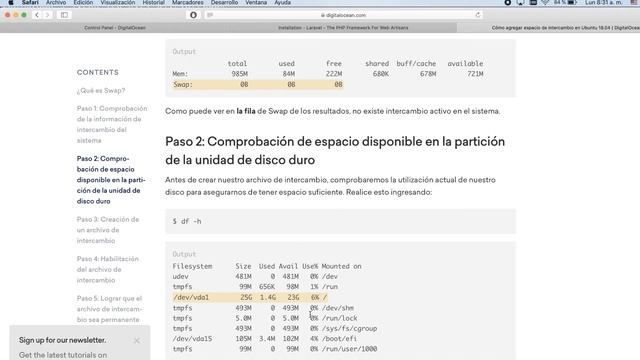
Task: Click the highlighted Swap: row
Action: (x=258, y=84)
